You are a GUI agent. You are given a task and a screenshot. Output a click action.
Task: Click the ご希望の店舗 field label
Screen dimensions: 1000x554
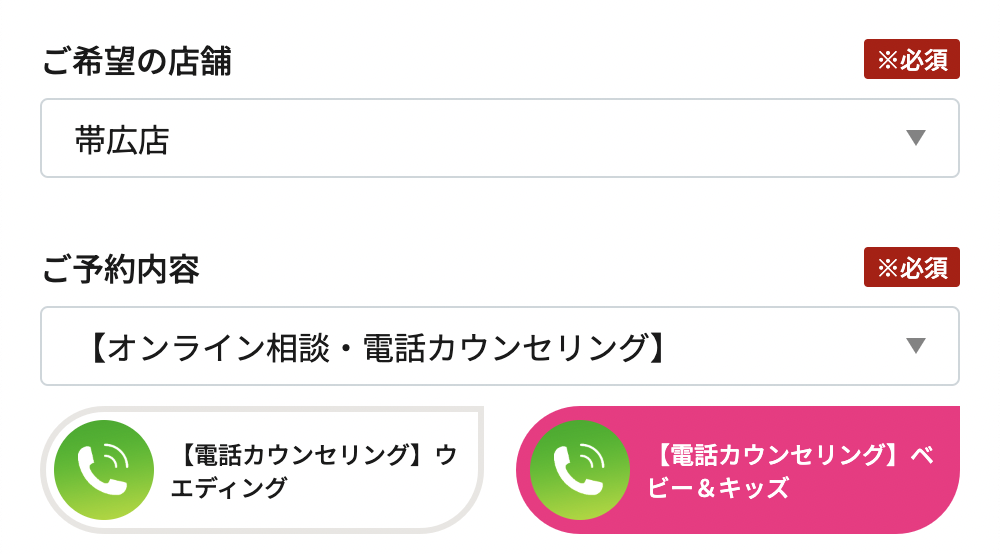[x=136, y=61]
